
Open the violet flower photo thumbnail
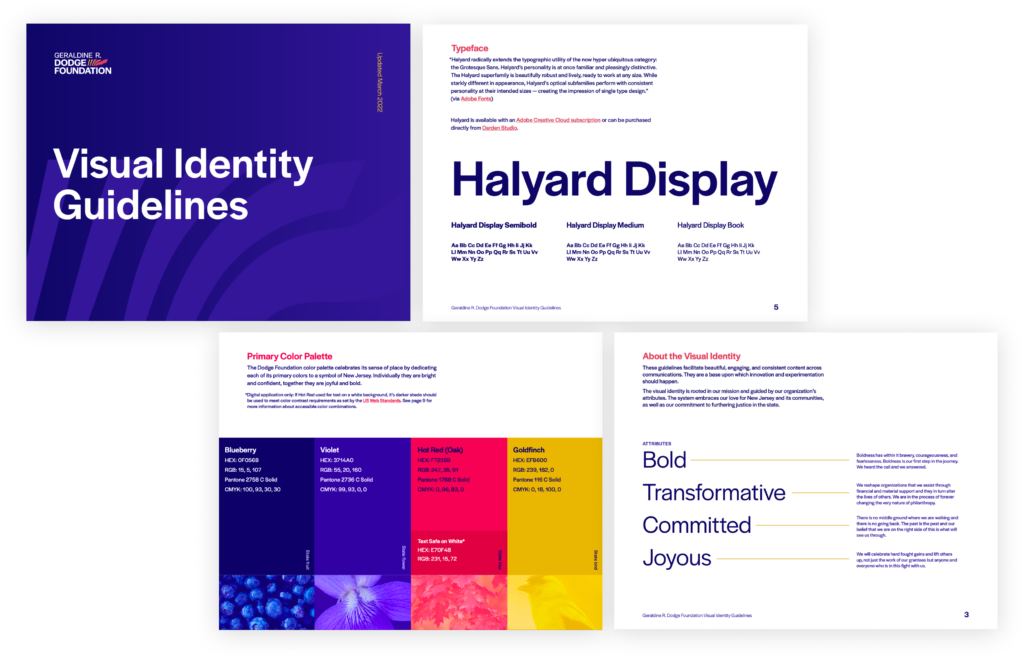362,602
